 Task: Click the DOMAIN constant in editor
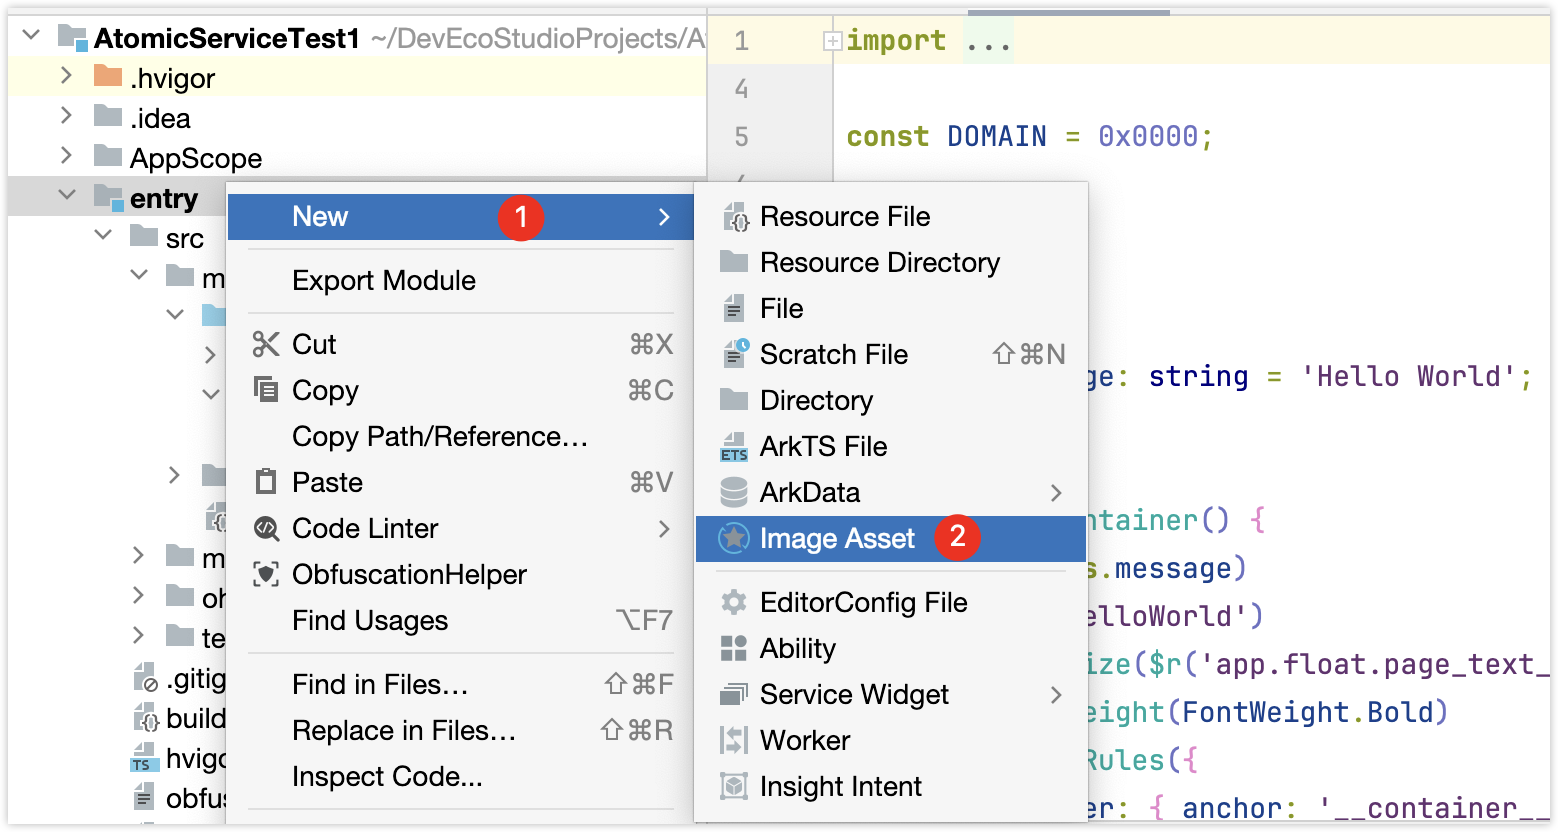click(x=996, y=136)
